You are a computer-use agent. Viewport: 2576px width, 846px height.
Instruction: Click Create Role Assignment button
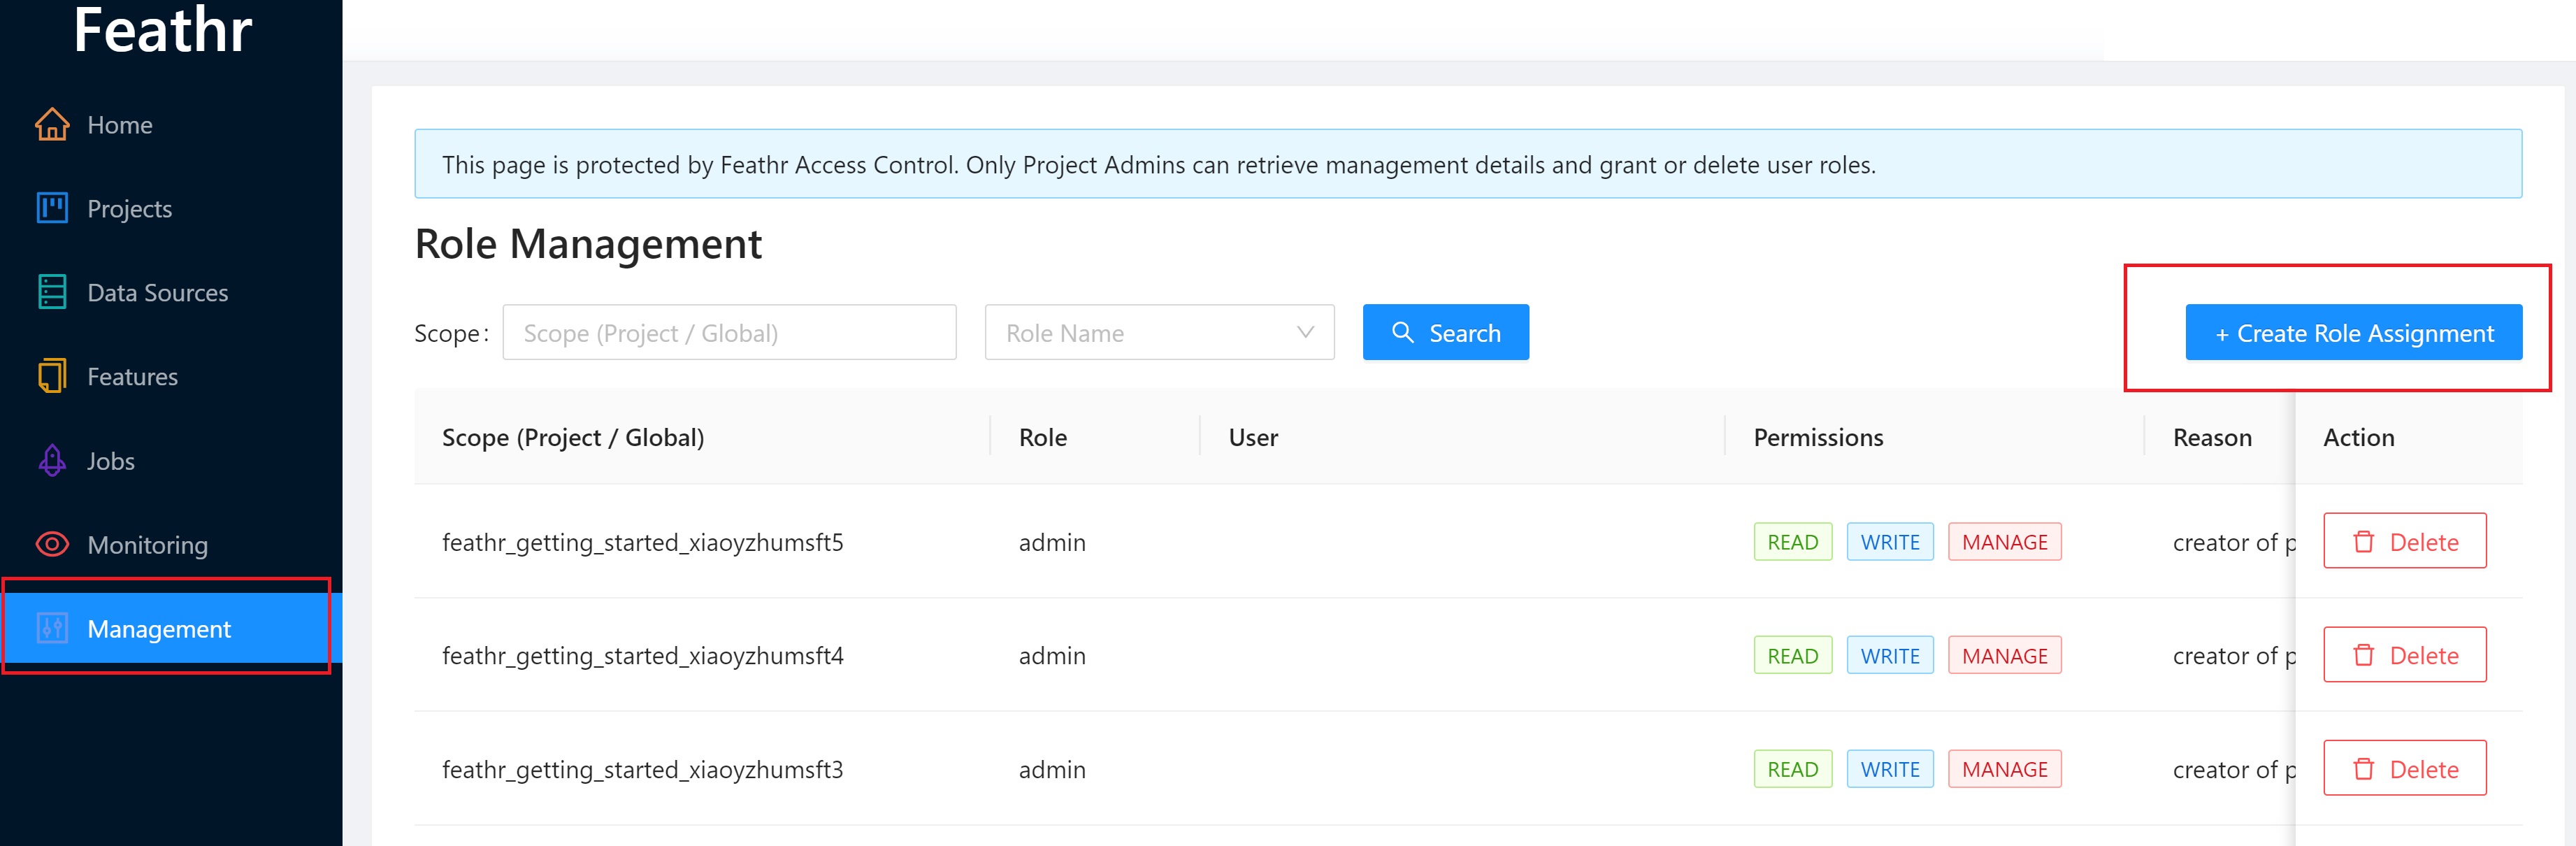point(2353,332)
